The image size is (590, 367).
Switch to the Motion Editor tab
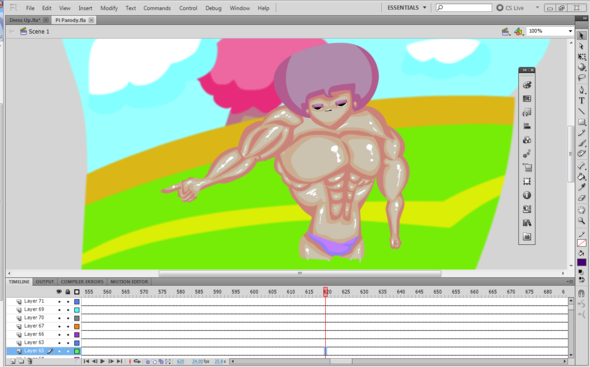coord(129,282)
